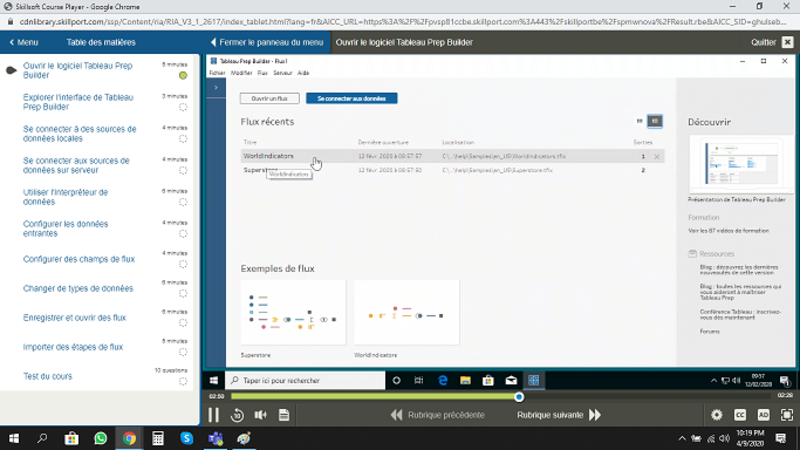The image size is (800, 450).
Task: Rewind 10 seconds with replay icon
Action: [x=237, y=415]
